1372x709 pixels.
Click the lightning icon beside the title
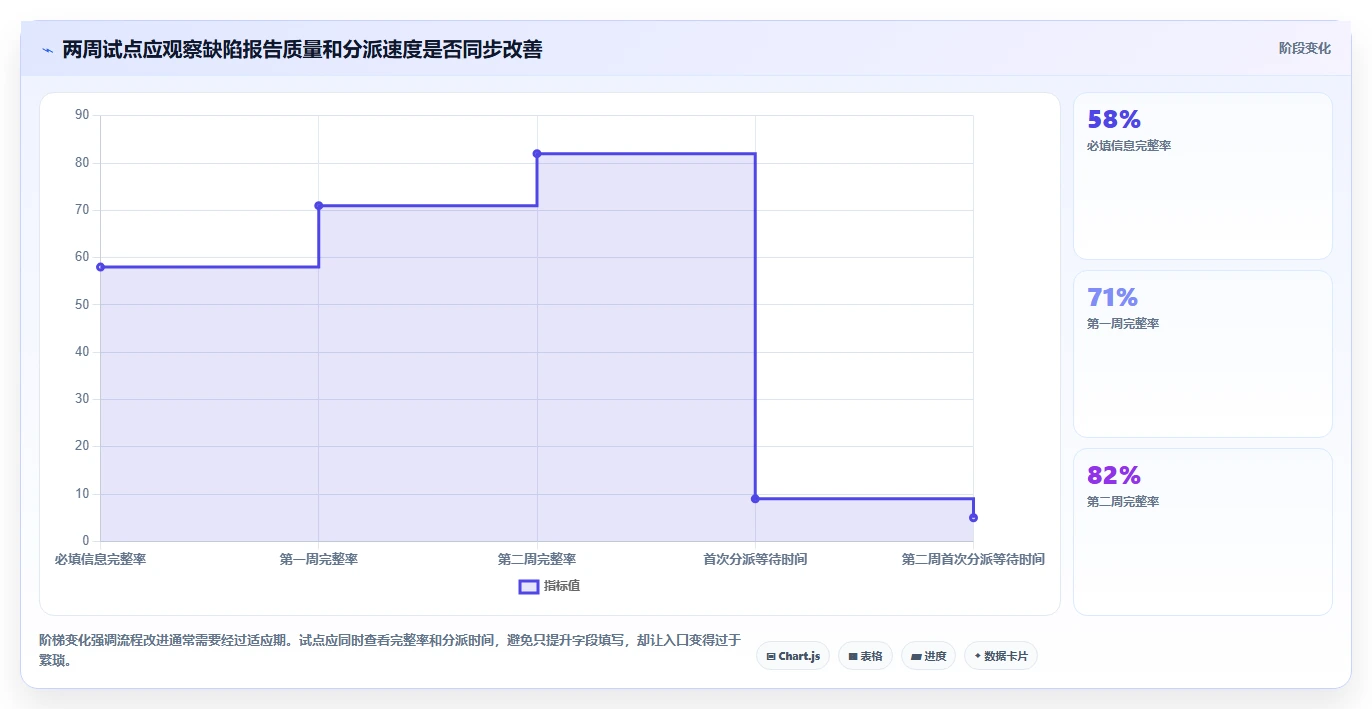(x=47, y=49)
